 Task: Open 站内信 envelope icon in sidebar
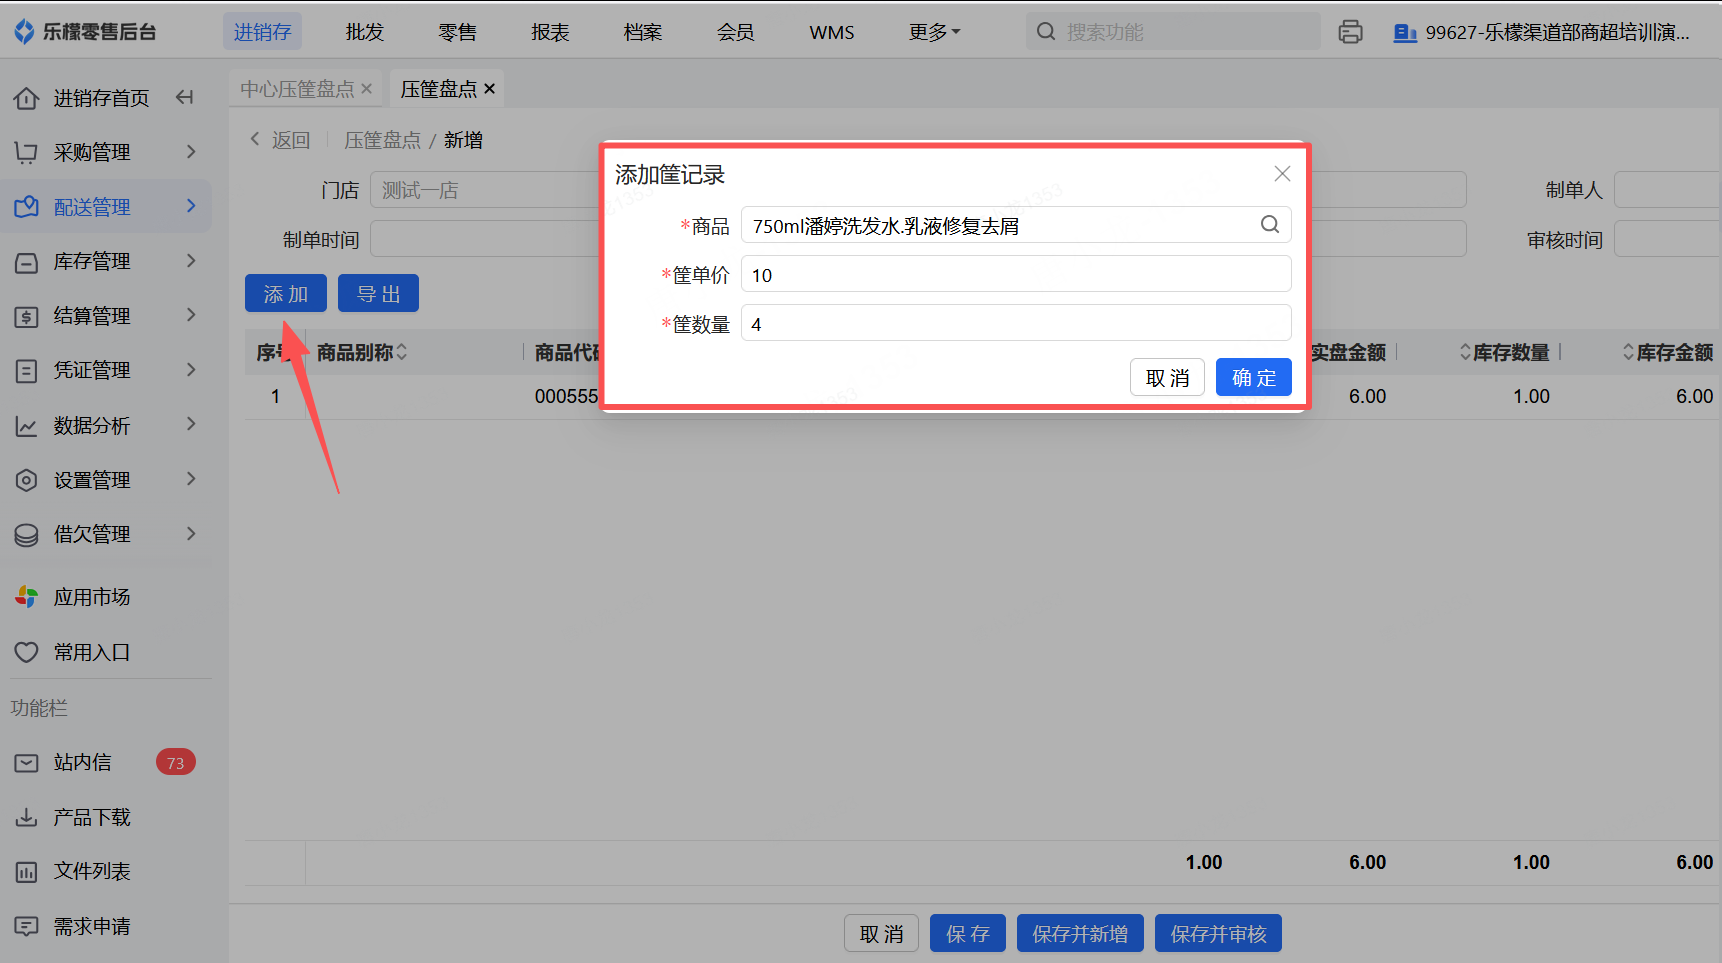26,763
